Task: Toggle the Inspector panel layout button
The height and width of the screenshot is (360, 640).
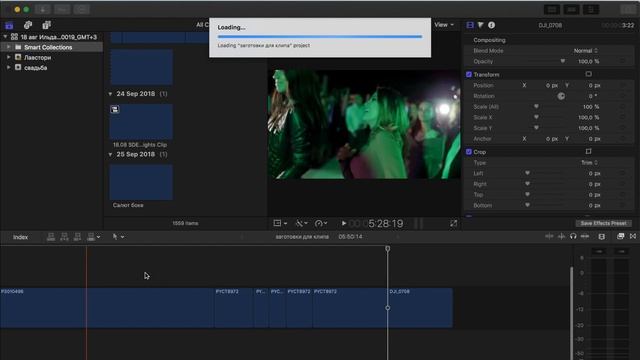Action: 591,9
